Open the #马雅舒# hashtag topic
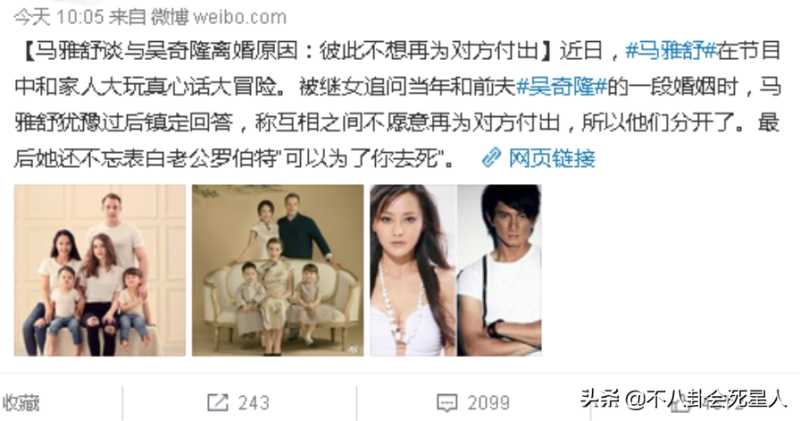800x421 pixels. coord(671,51)
